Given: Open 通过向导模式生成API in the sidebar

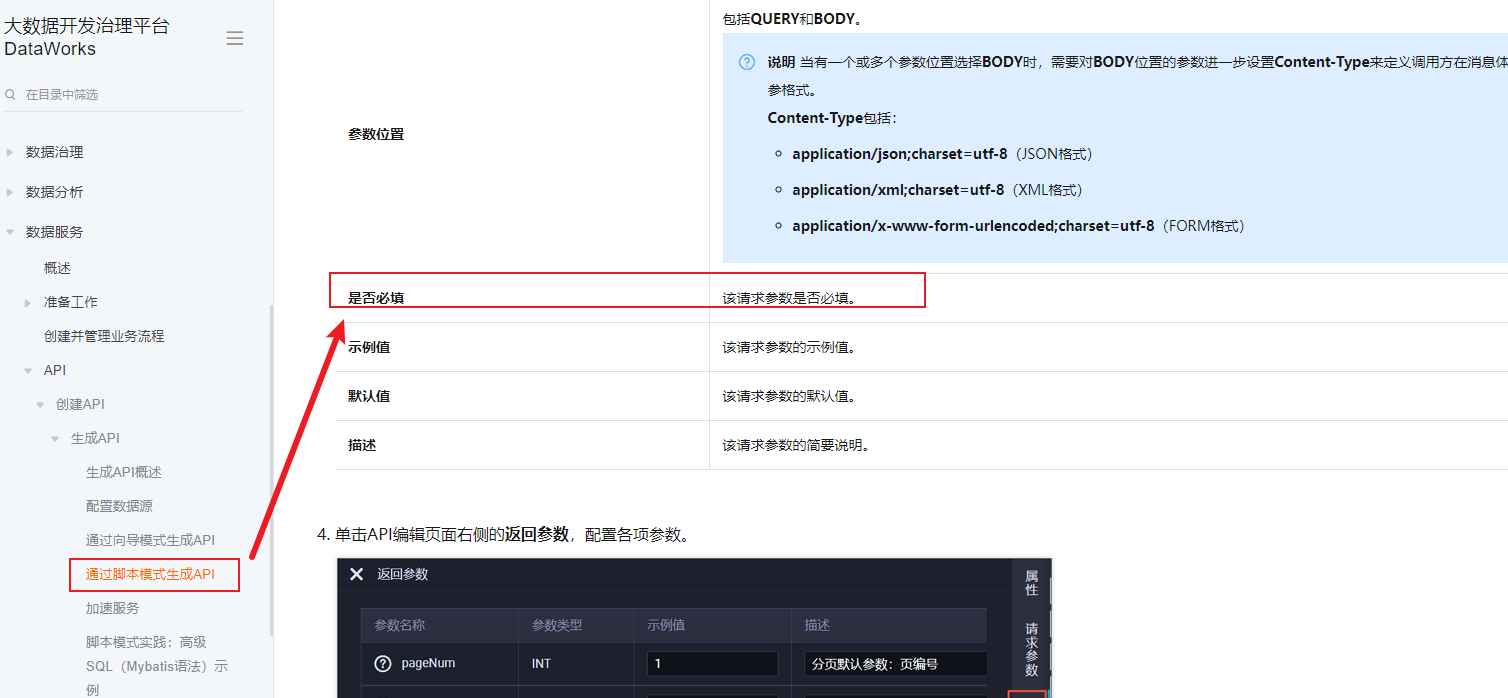Looking at the screenshot, I should click(x=150, y=540).
